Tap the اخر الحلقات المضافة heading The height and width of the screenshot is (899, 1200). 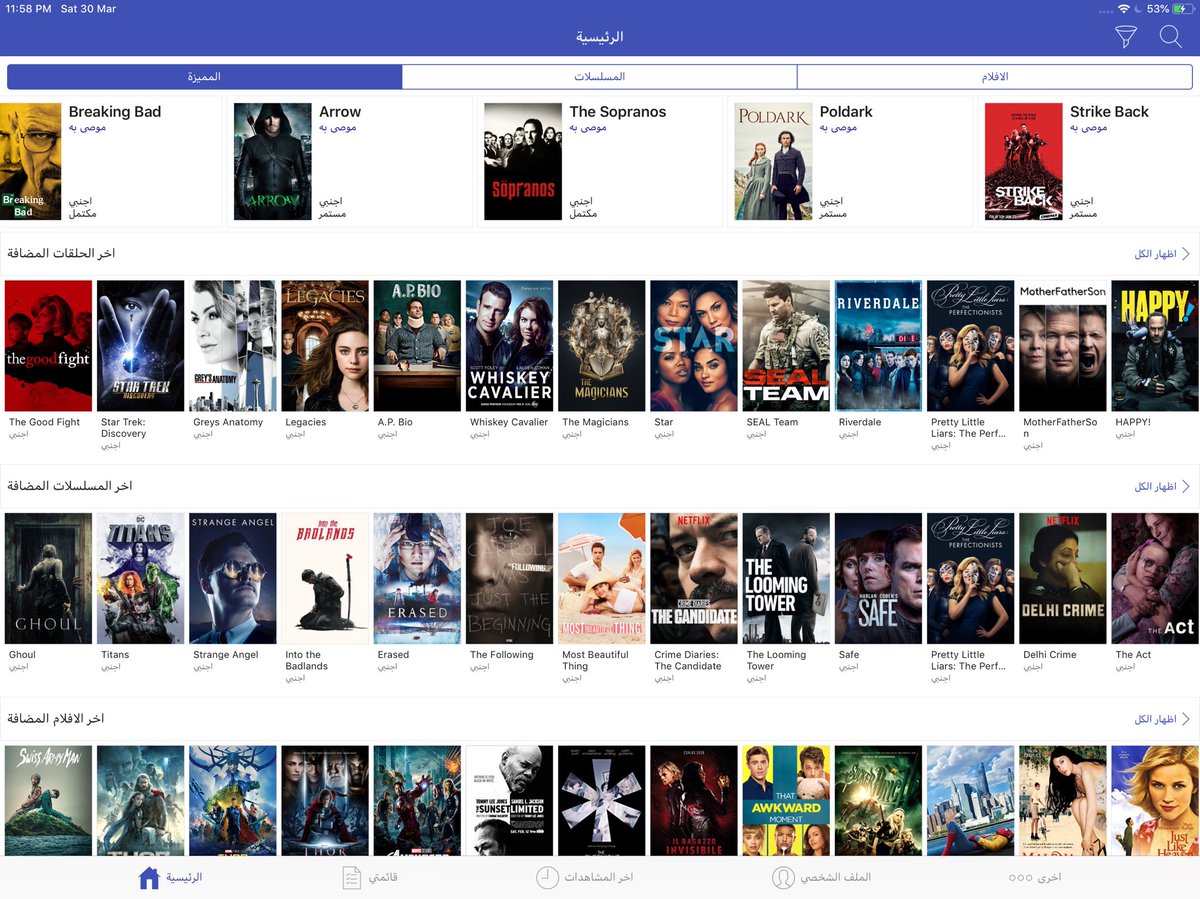61,254
